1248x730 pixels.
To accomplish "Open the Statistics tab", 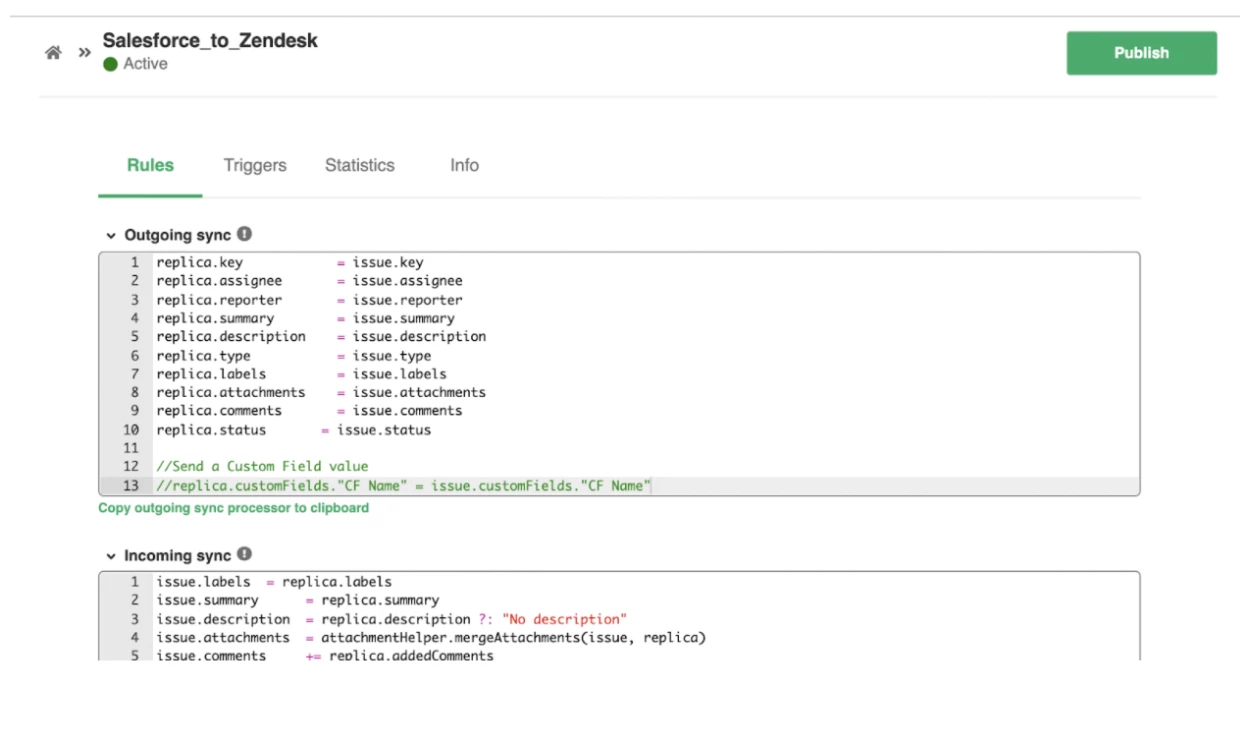I will click(360, 166).
